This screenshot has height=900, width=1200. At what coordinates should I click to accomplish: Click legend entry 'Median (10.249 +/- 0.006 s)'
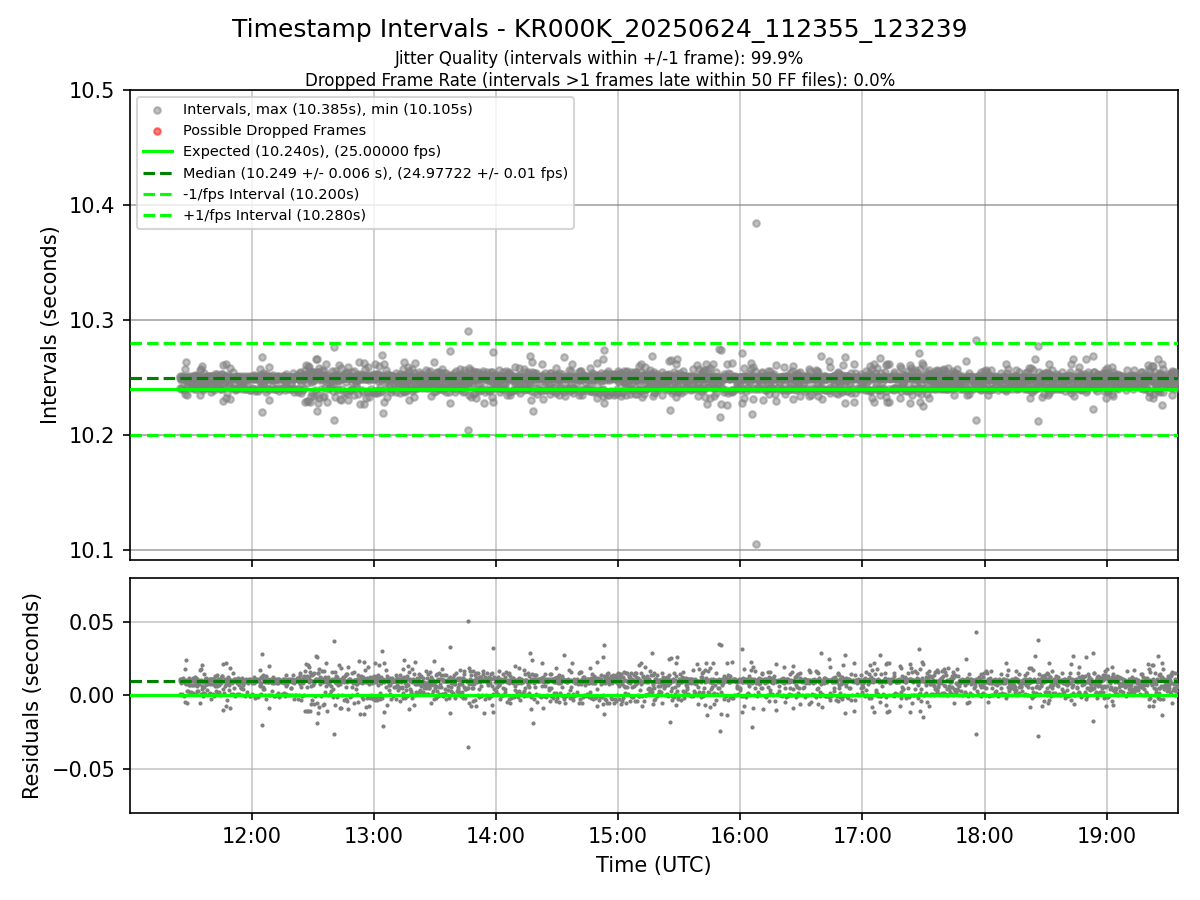[x=375, y=173]
